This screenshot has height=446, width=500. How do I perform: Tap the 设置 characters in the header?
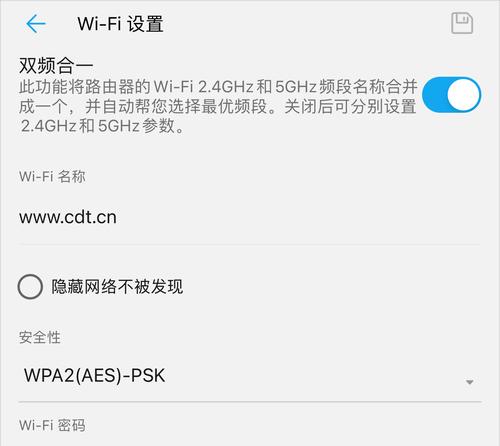coord(146,24)
